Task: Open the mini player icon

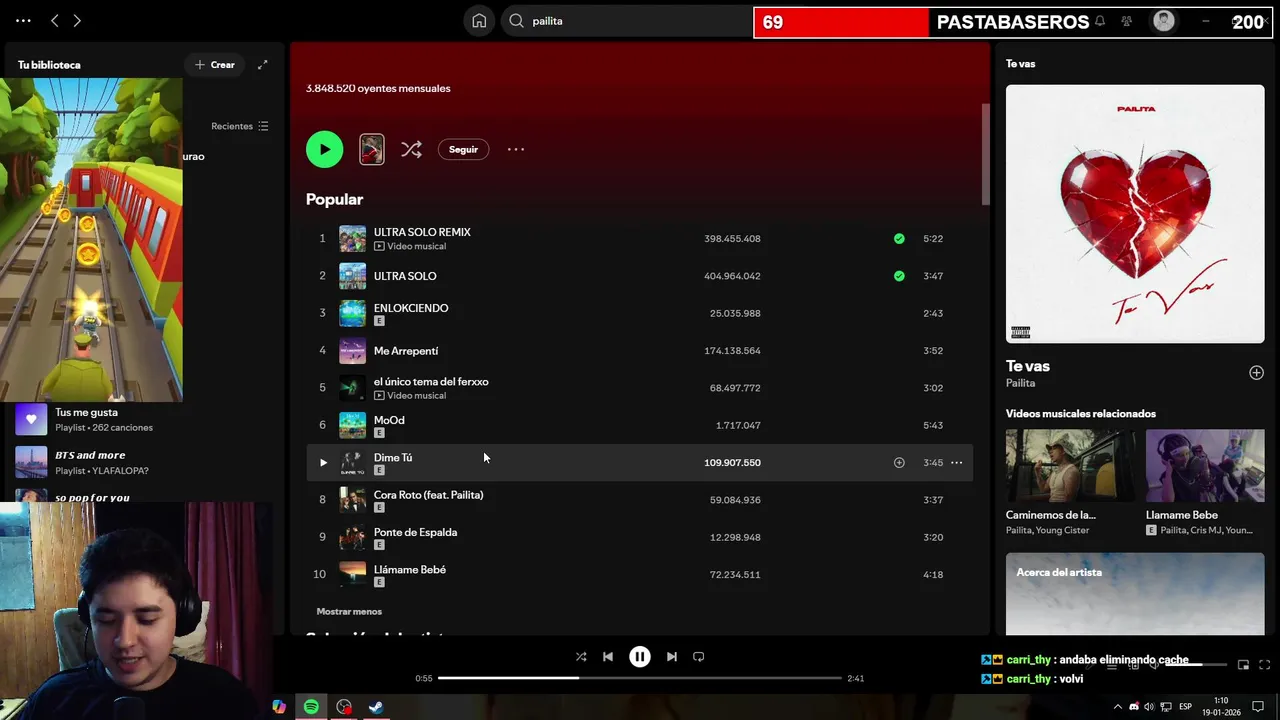Action: coord(1243,665)
